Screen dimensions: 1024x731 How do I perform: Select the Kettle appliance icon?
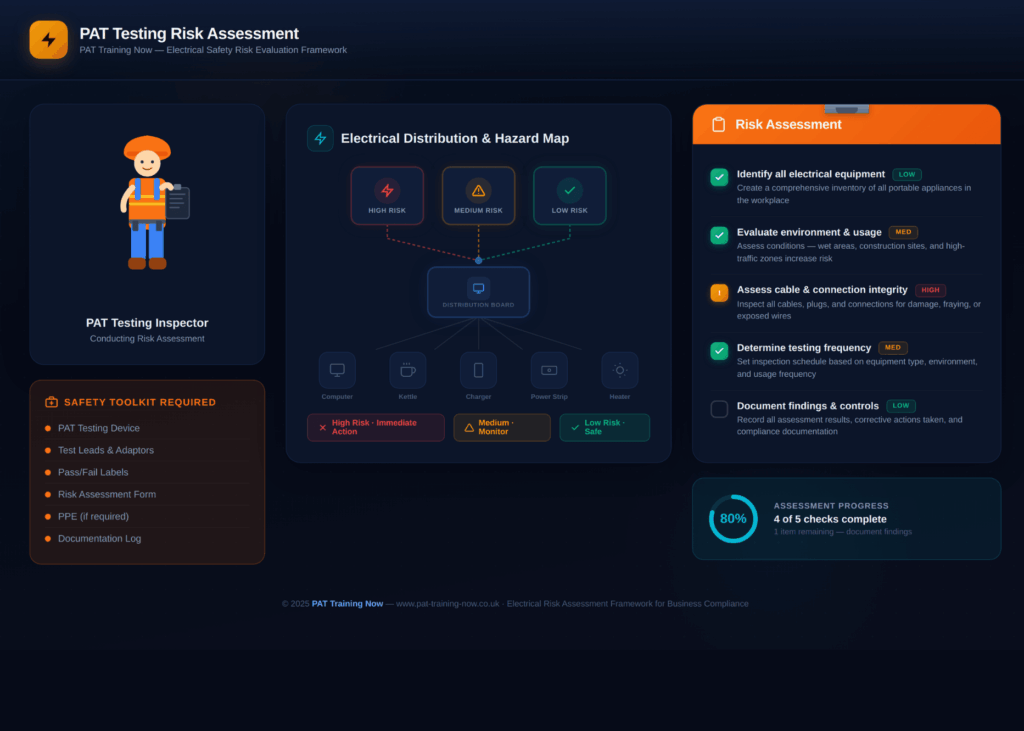point(407,370)
